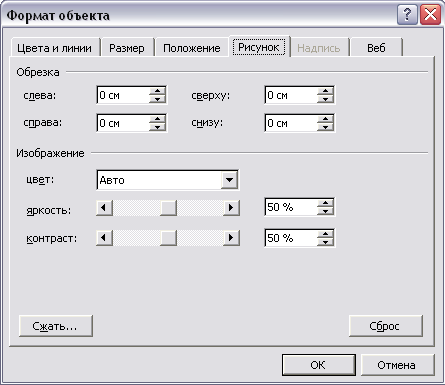The image size is (445, 385).
Task: Decrease the справа crop value
Action: pyautogui.click(x=157, y=127)
